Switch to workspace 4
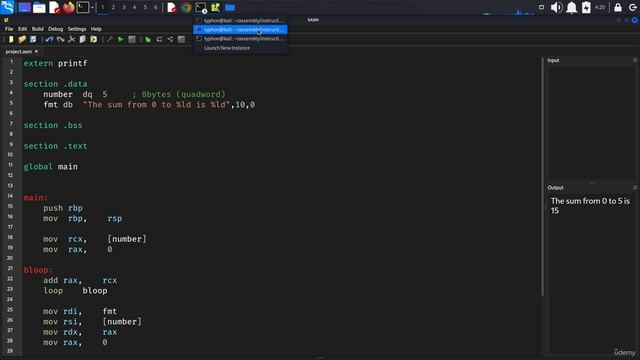This screenshot has width=640, height=360. 134,7
